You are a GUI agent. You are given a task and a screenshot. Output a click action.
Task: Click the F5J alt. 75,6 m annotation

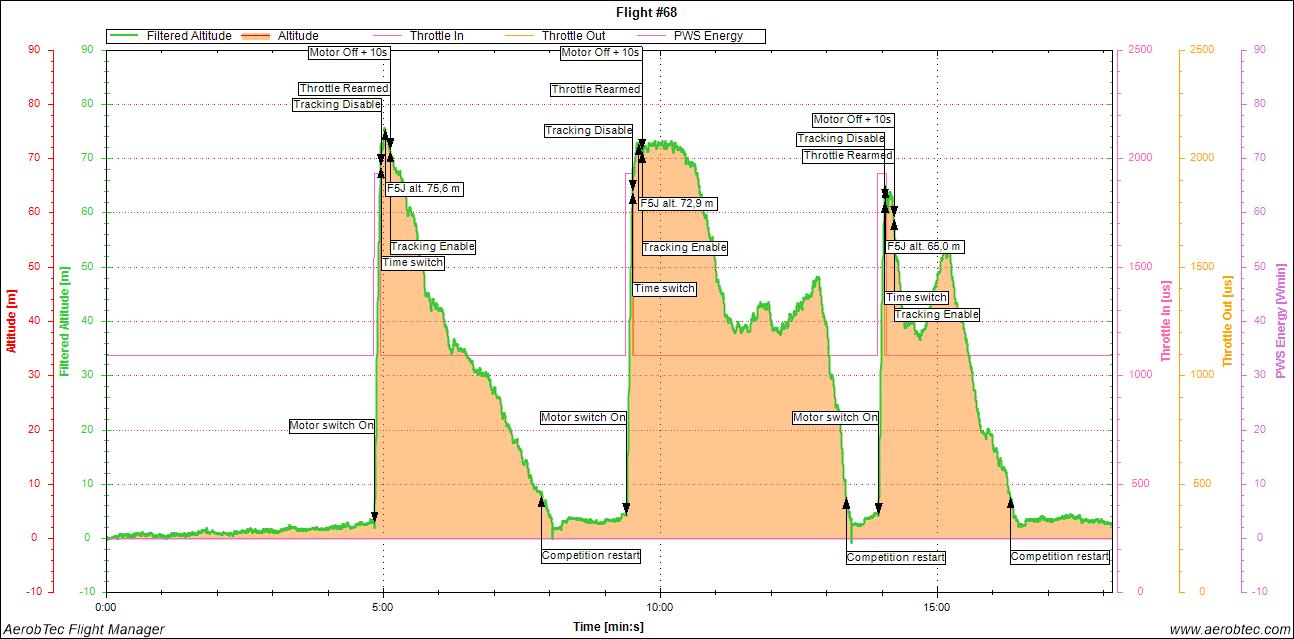point(425,188)
